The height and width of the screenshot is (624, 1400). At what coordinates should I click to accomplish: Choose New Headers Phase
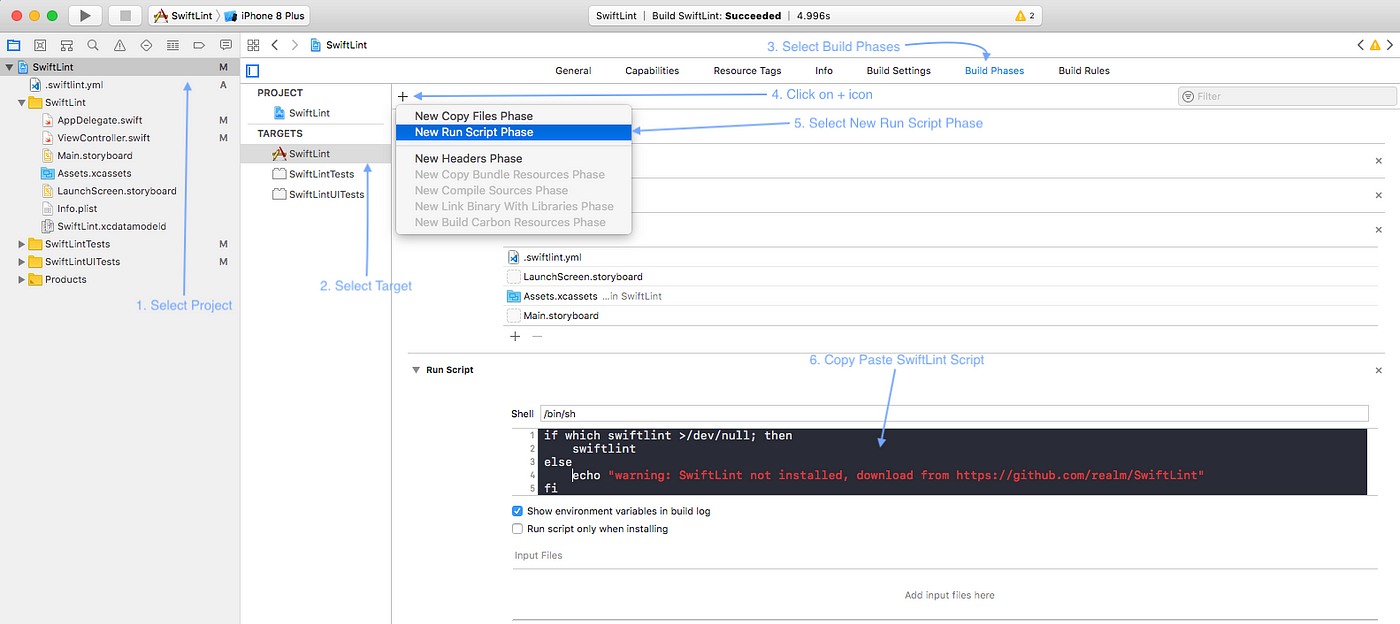514,158
